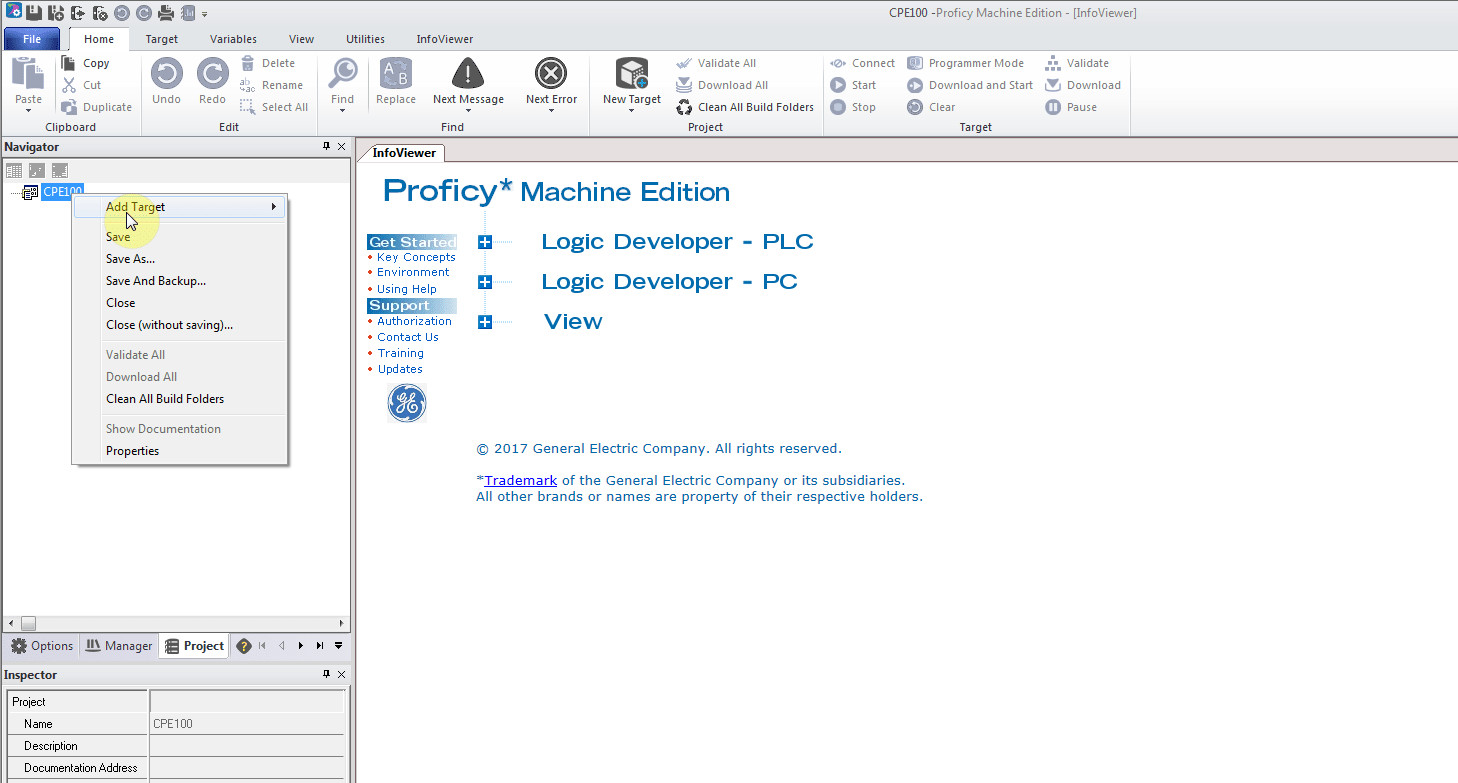Open Add Target submenu in context menu
The width and height of the screenshot is (1458, 783).
coord(179,207)
